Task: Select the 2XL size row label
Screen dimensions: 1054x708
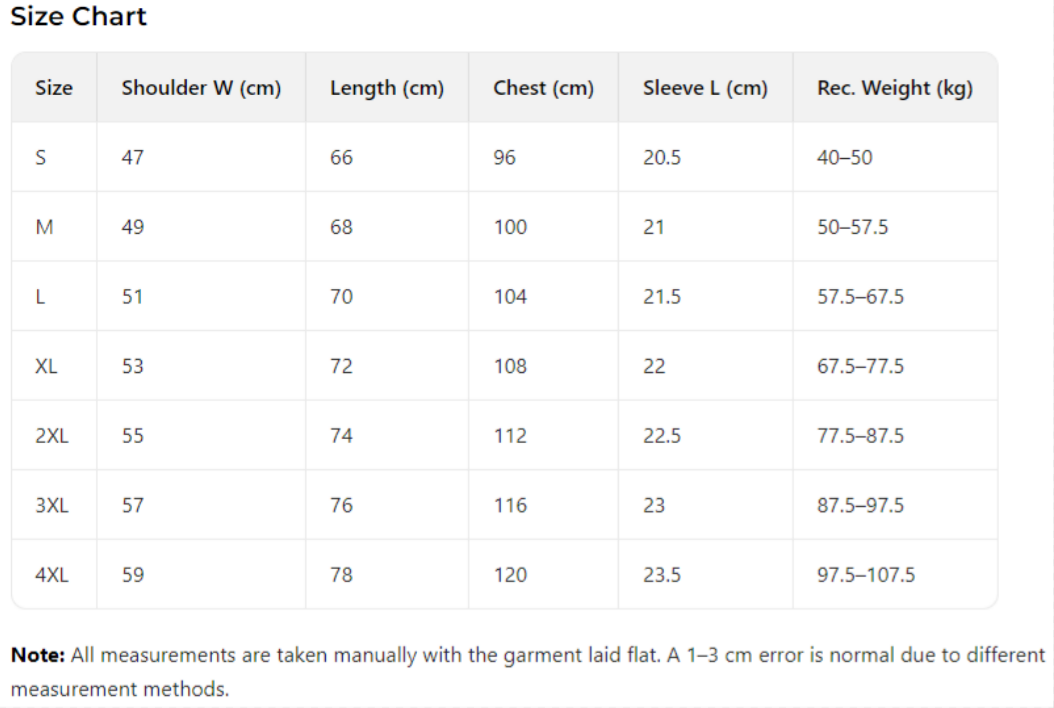Action: tap(51, 436)
